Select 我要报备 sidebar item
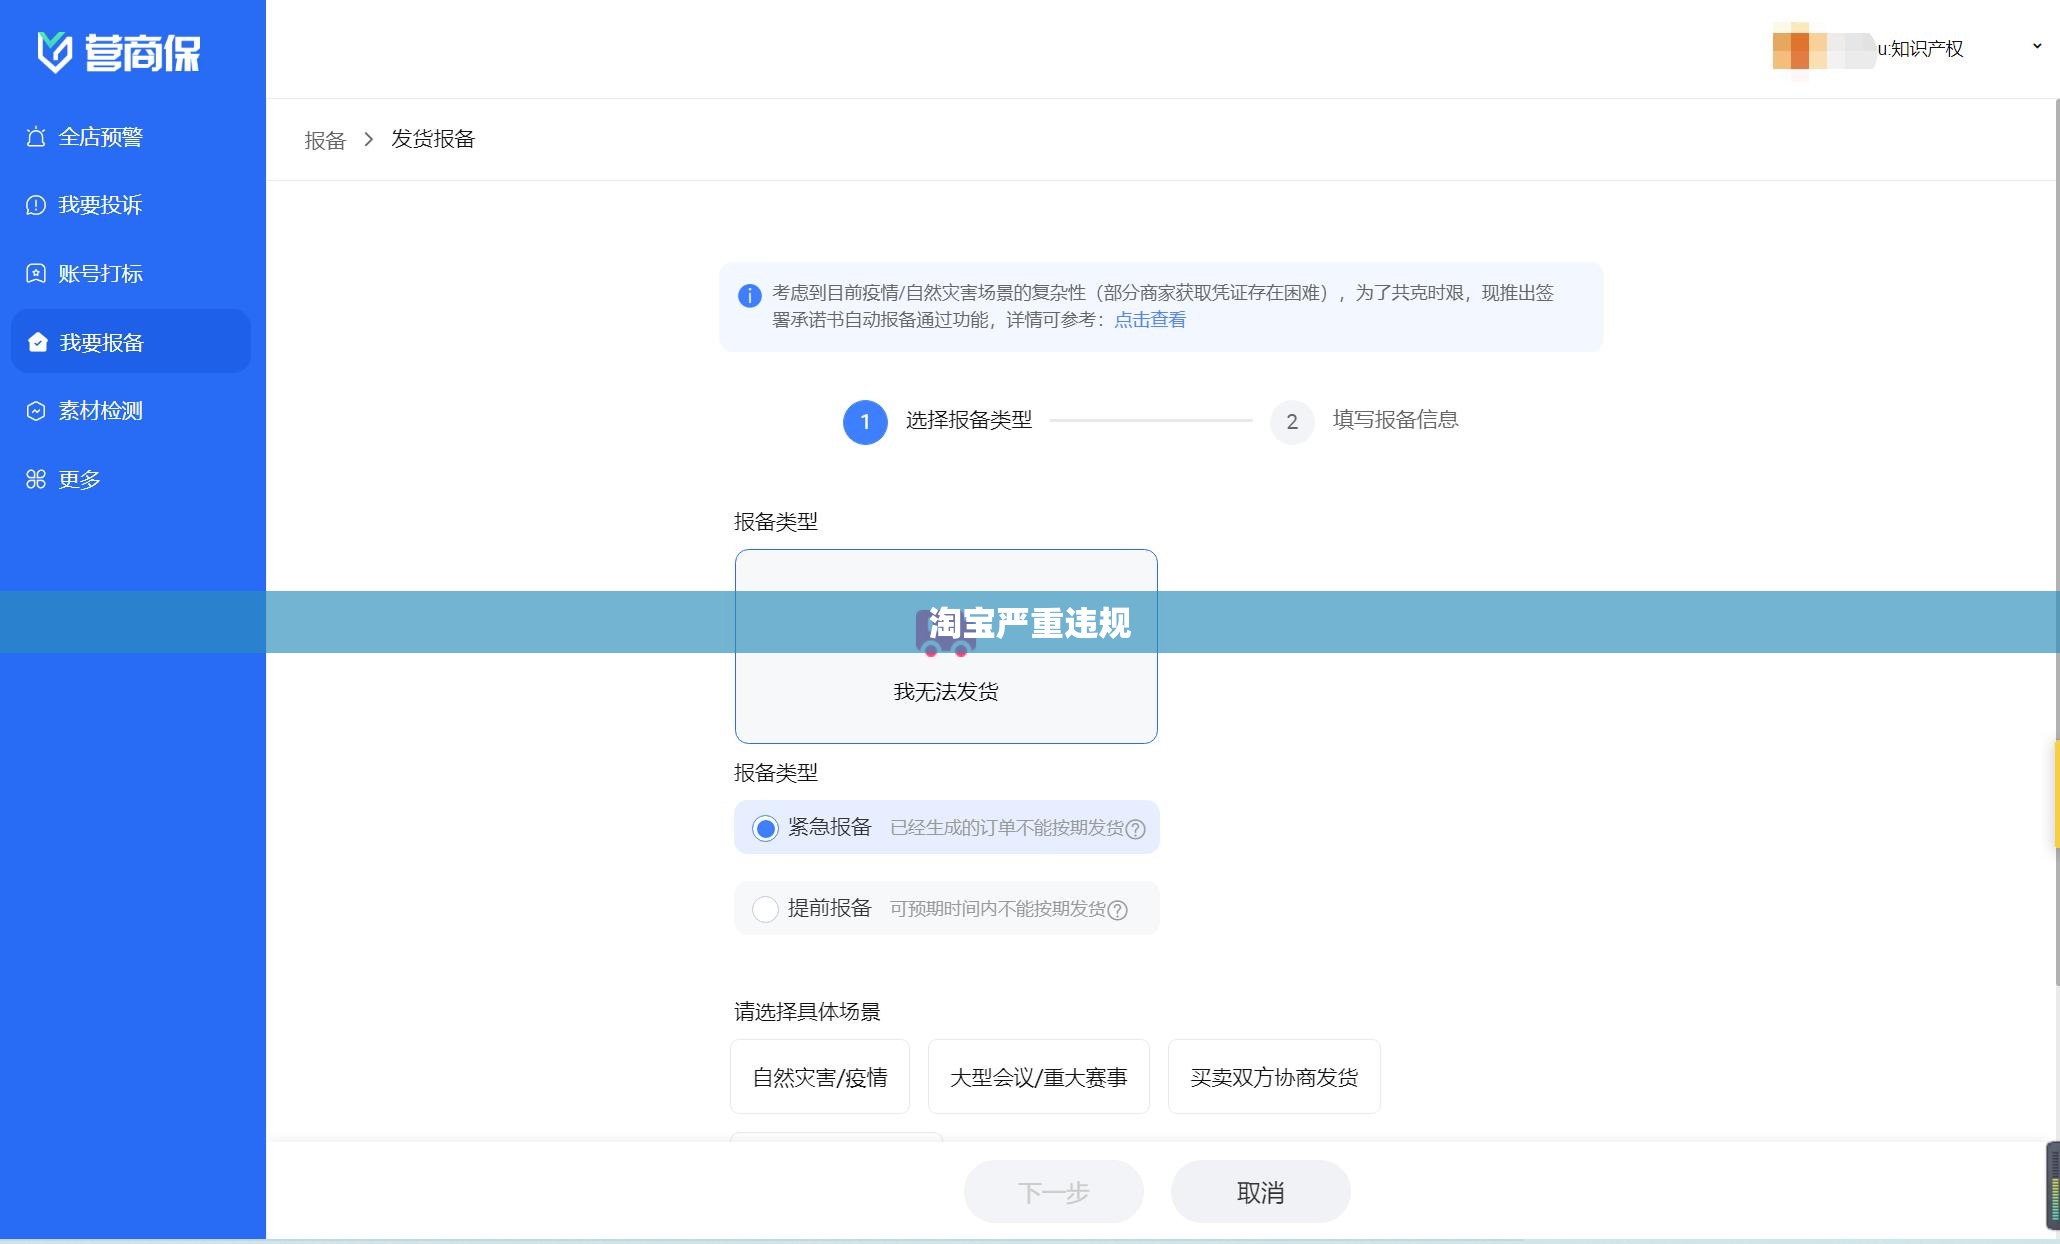 (x=131, y=341)
